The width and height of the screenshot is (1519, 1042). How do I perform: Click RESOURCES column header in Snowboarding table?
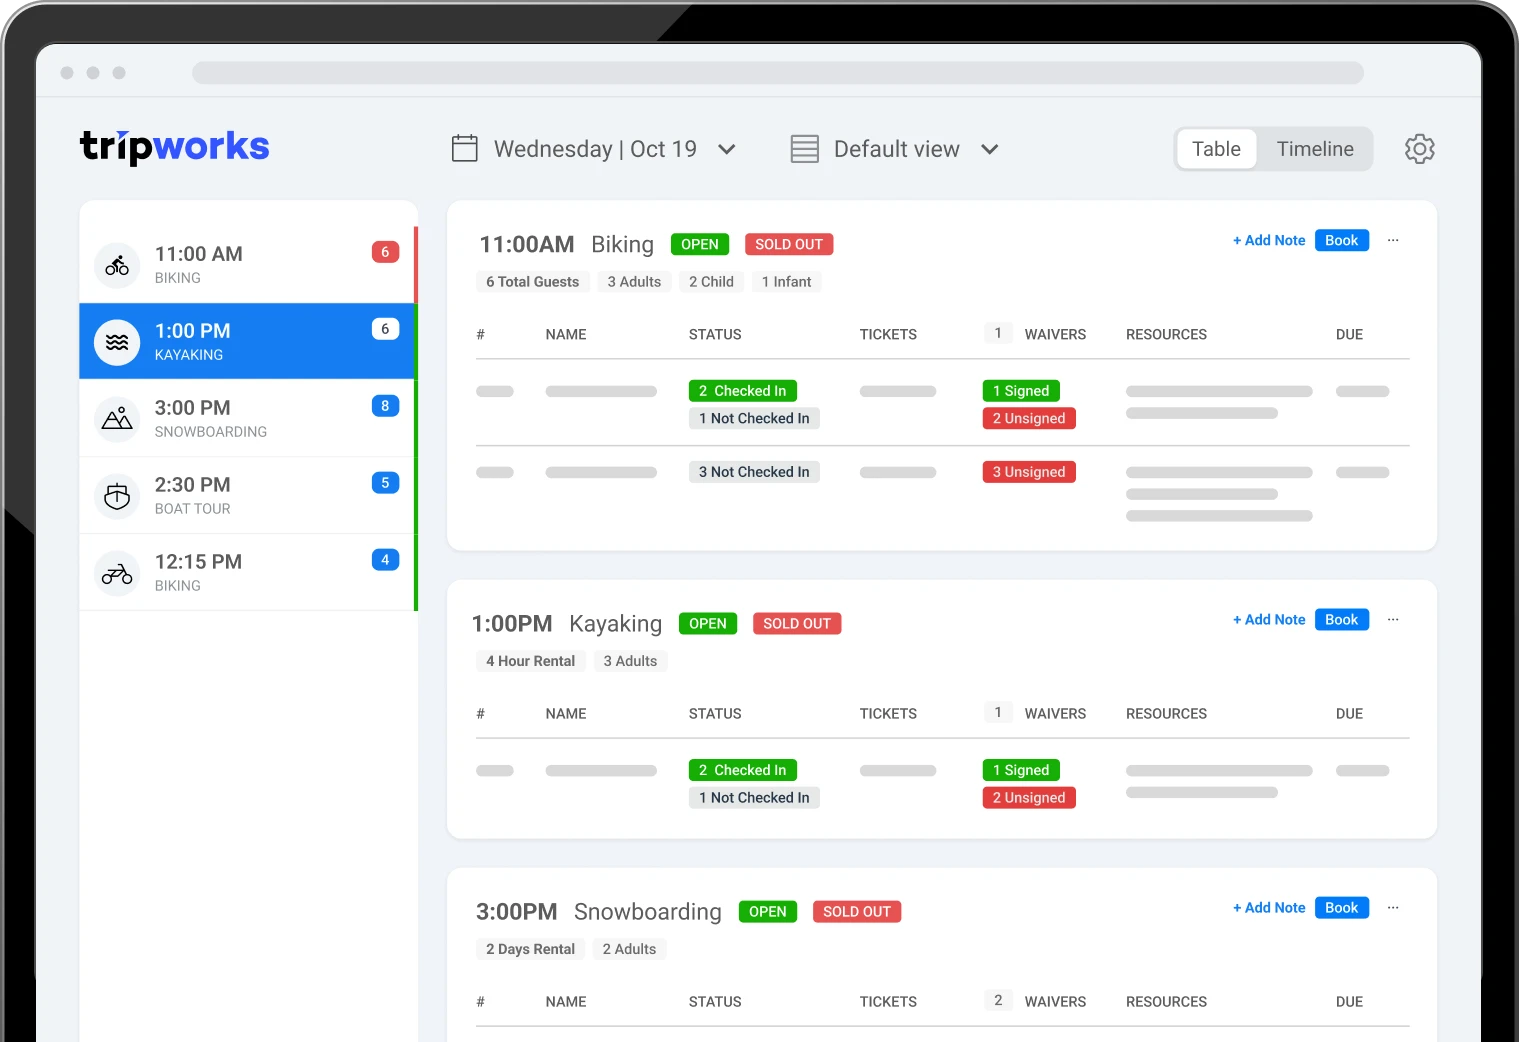(1166, 1002)
